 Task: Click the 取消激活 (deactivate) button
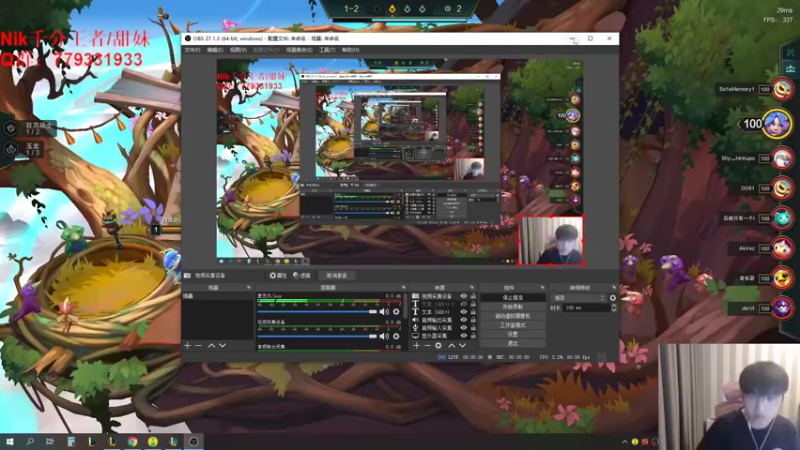(x=337, y=276)
